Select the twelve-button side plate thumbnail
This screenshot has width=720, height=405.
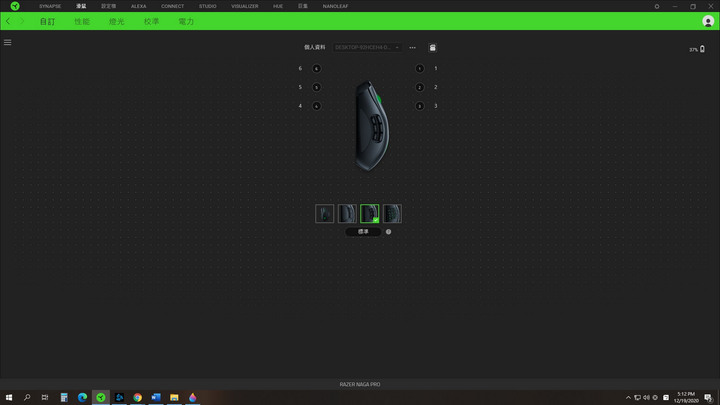click(x=392, y=214)
